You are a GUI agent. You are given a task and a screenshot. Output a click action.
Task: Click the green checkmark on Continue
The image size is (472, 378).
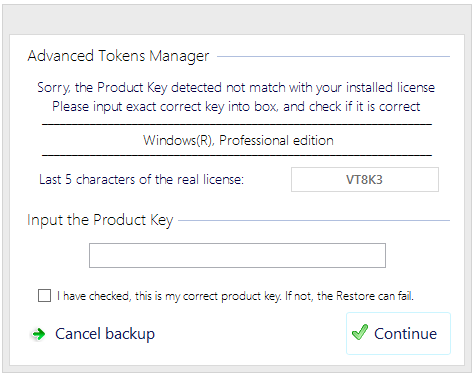360,333
